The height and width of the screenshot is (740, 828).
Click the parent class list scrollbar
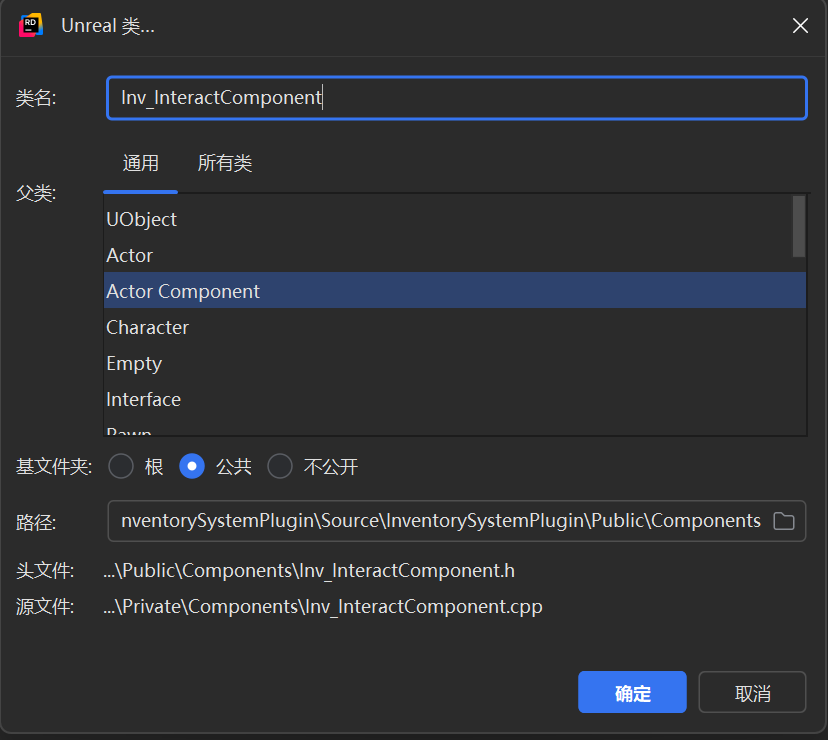click(798, 227)
